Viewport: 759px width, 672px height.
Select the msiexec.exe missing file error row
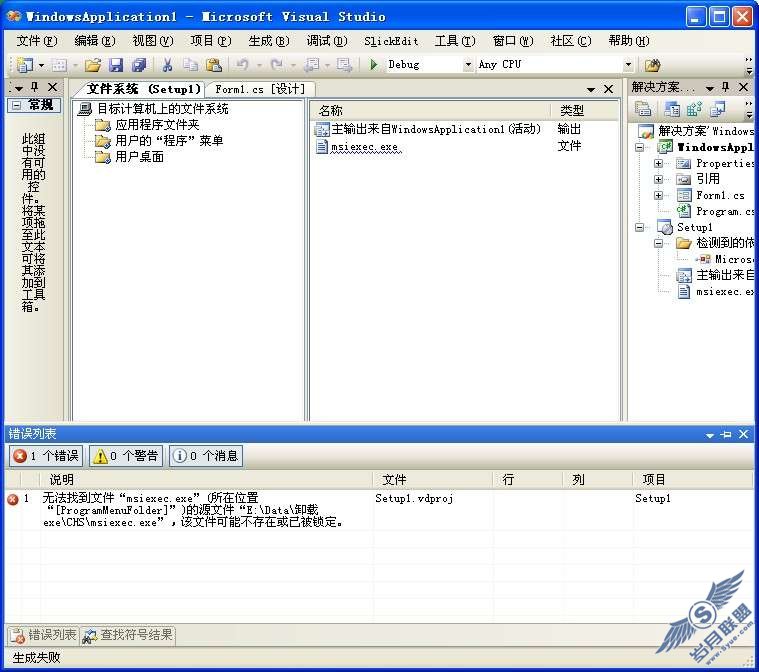(x=379, y=510)
